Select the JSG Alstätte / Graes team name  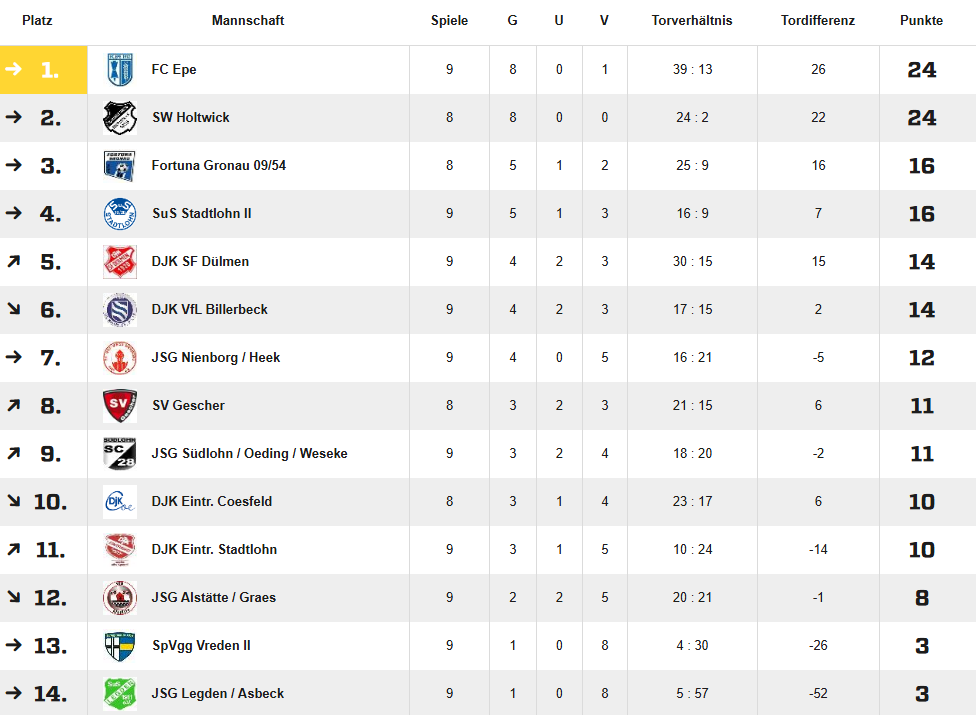(214, 597)
